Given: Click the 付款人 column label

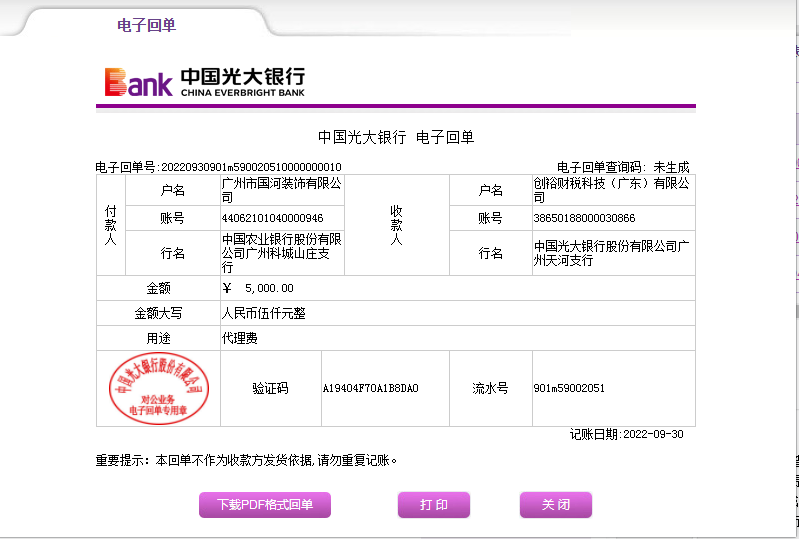Looking at the screenshot, I should pos(111,225).
